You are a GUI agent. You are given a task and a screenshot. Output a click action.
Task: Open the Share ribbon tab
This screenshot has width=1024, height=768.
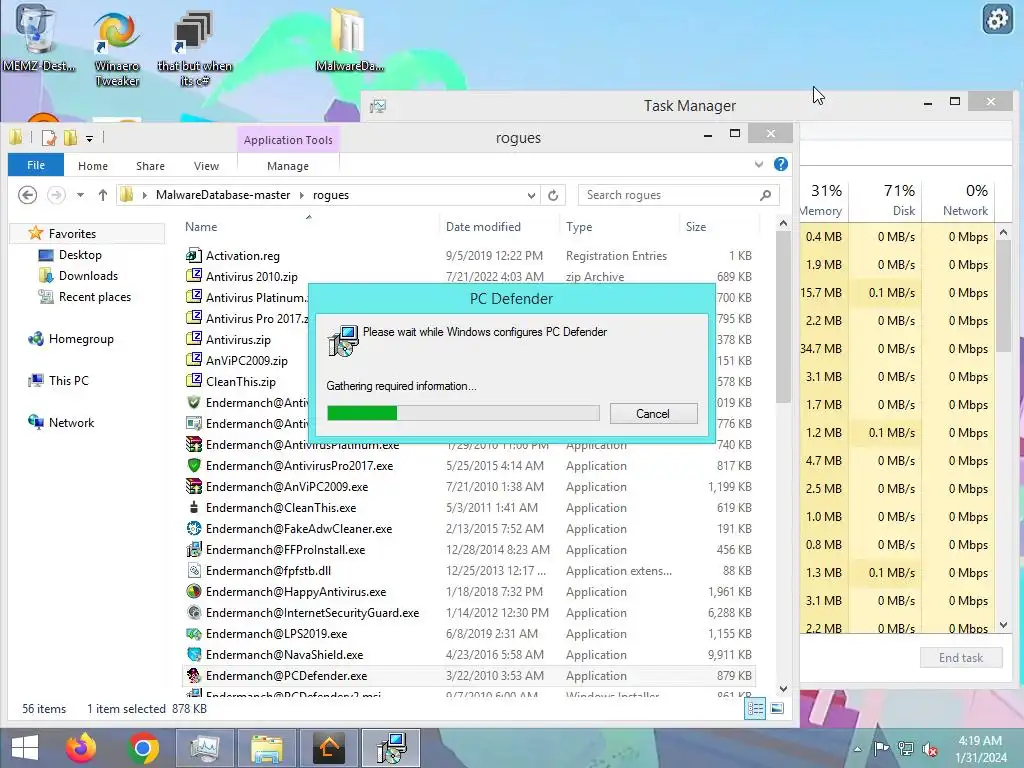[x=150, y=166]
